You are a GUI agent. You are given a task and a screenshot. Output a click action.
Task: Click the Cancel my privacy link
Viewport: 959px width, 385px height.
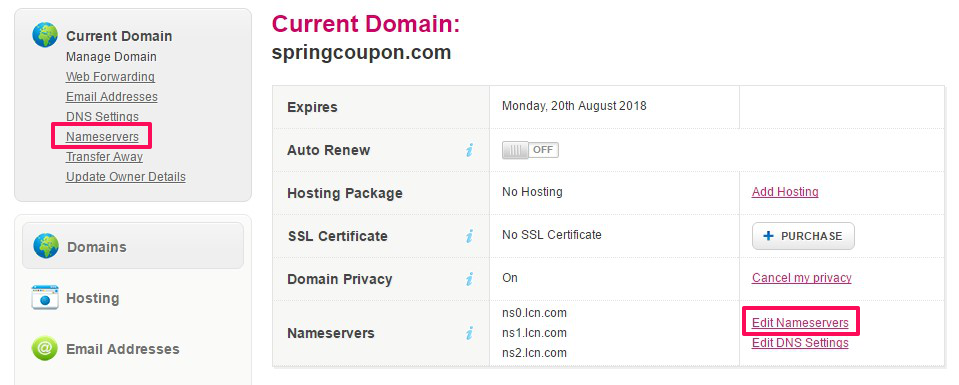click(x=802, y=278)
